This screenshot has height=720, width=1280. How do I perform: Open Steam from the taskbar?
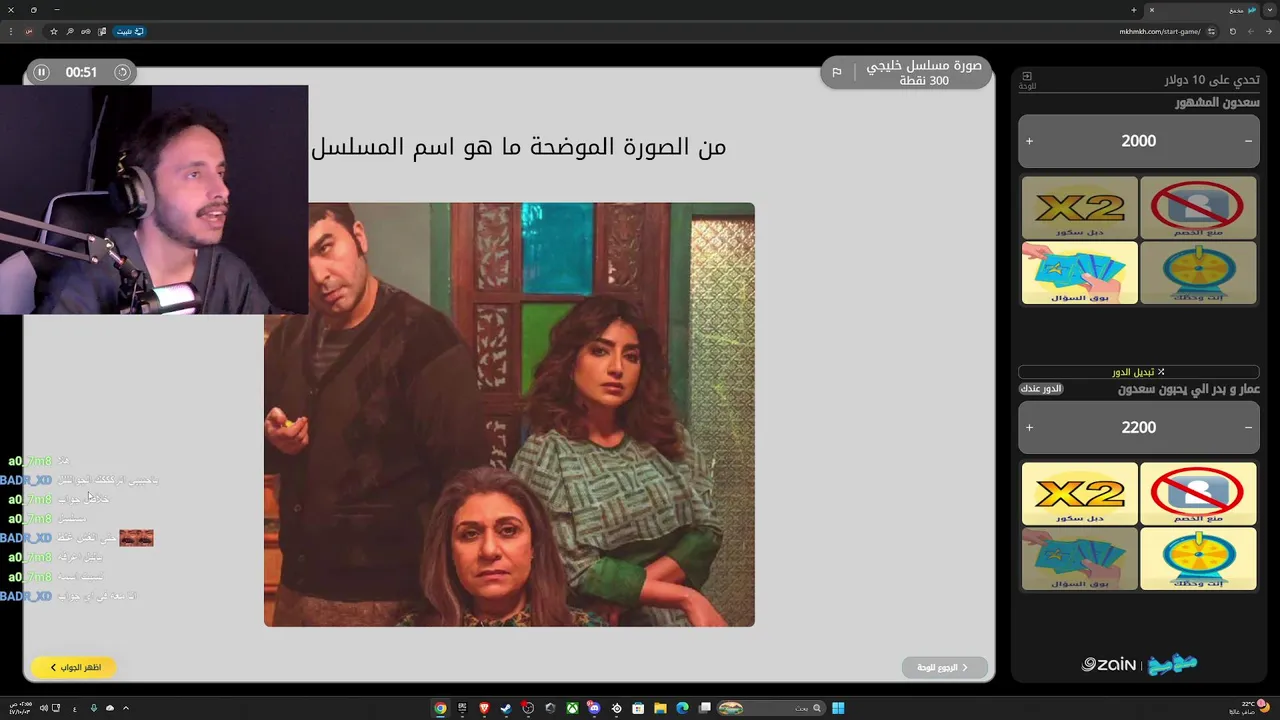tap(506, 708)
